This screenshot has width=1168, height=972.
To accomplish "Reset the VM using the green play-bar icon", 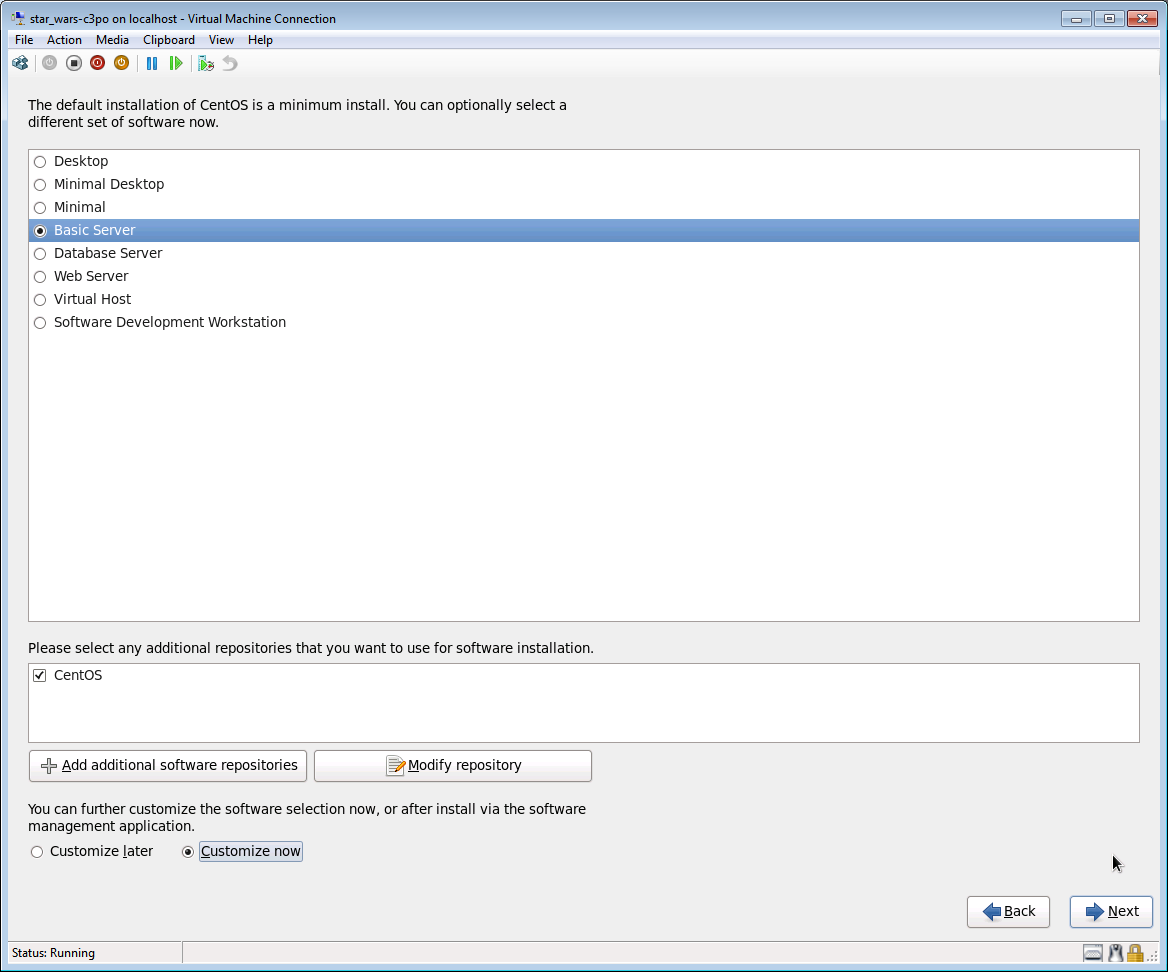I will pyautogui.click(x=176, y=63).
